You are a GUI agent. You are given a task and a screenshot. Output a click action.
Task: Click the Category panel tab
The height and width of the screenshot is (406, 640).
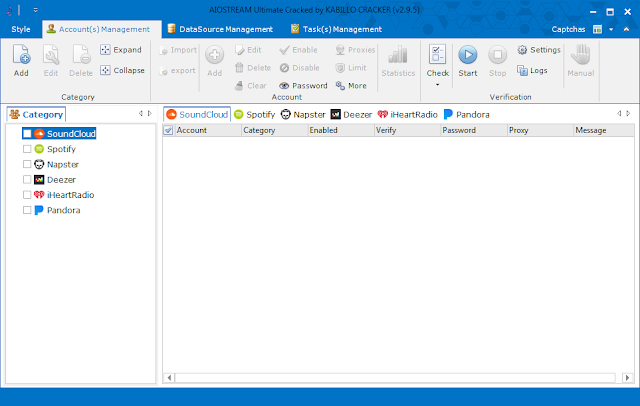(x=36, y=115)
